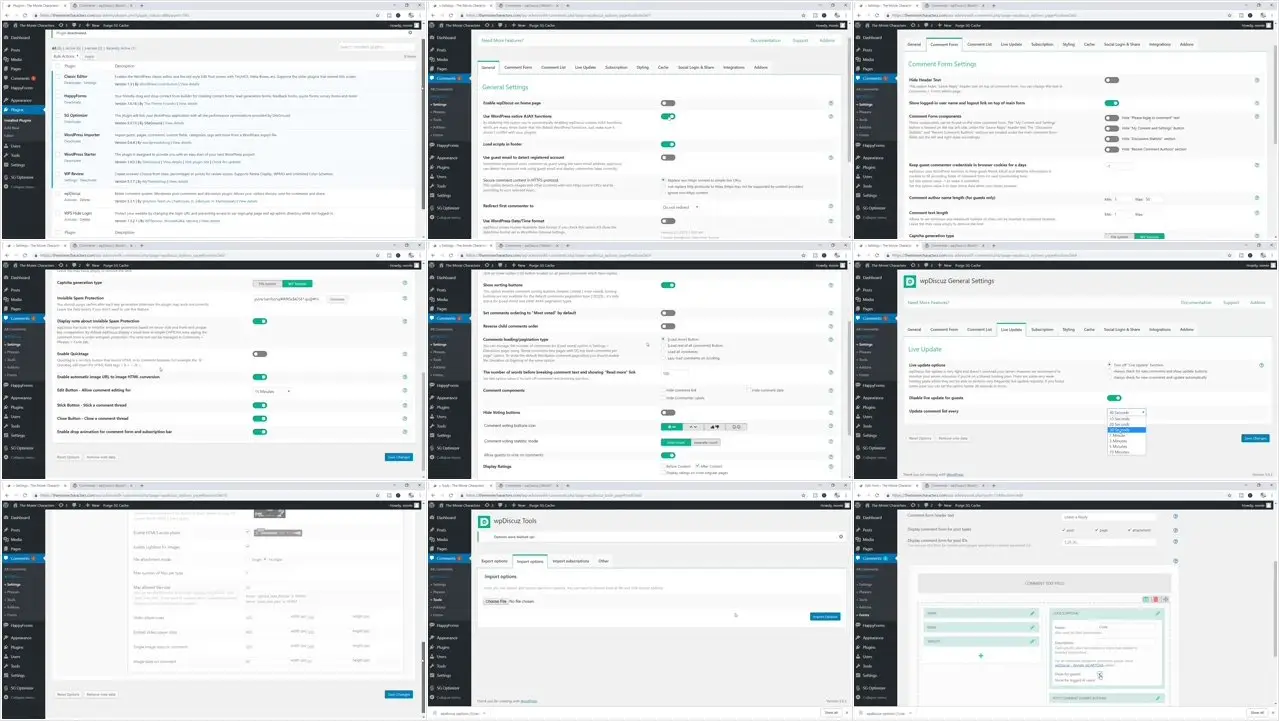The width and height of the screenshot is (1279, 721).
Task: Open Pages in General Settings panel sidebar
Action: [442, 69]
